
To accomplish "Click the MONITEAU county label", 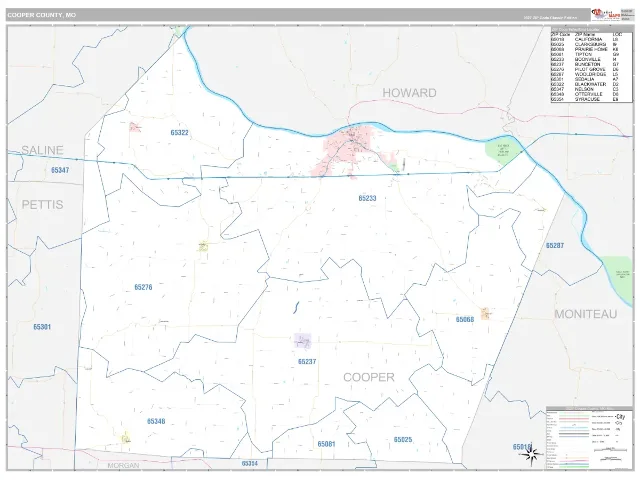I will 585,314.
